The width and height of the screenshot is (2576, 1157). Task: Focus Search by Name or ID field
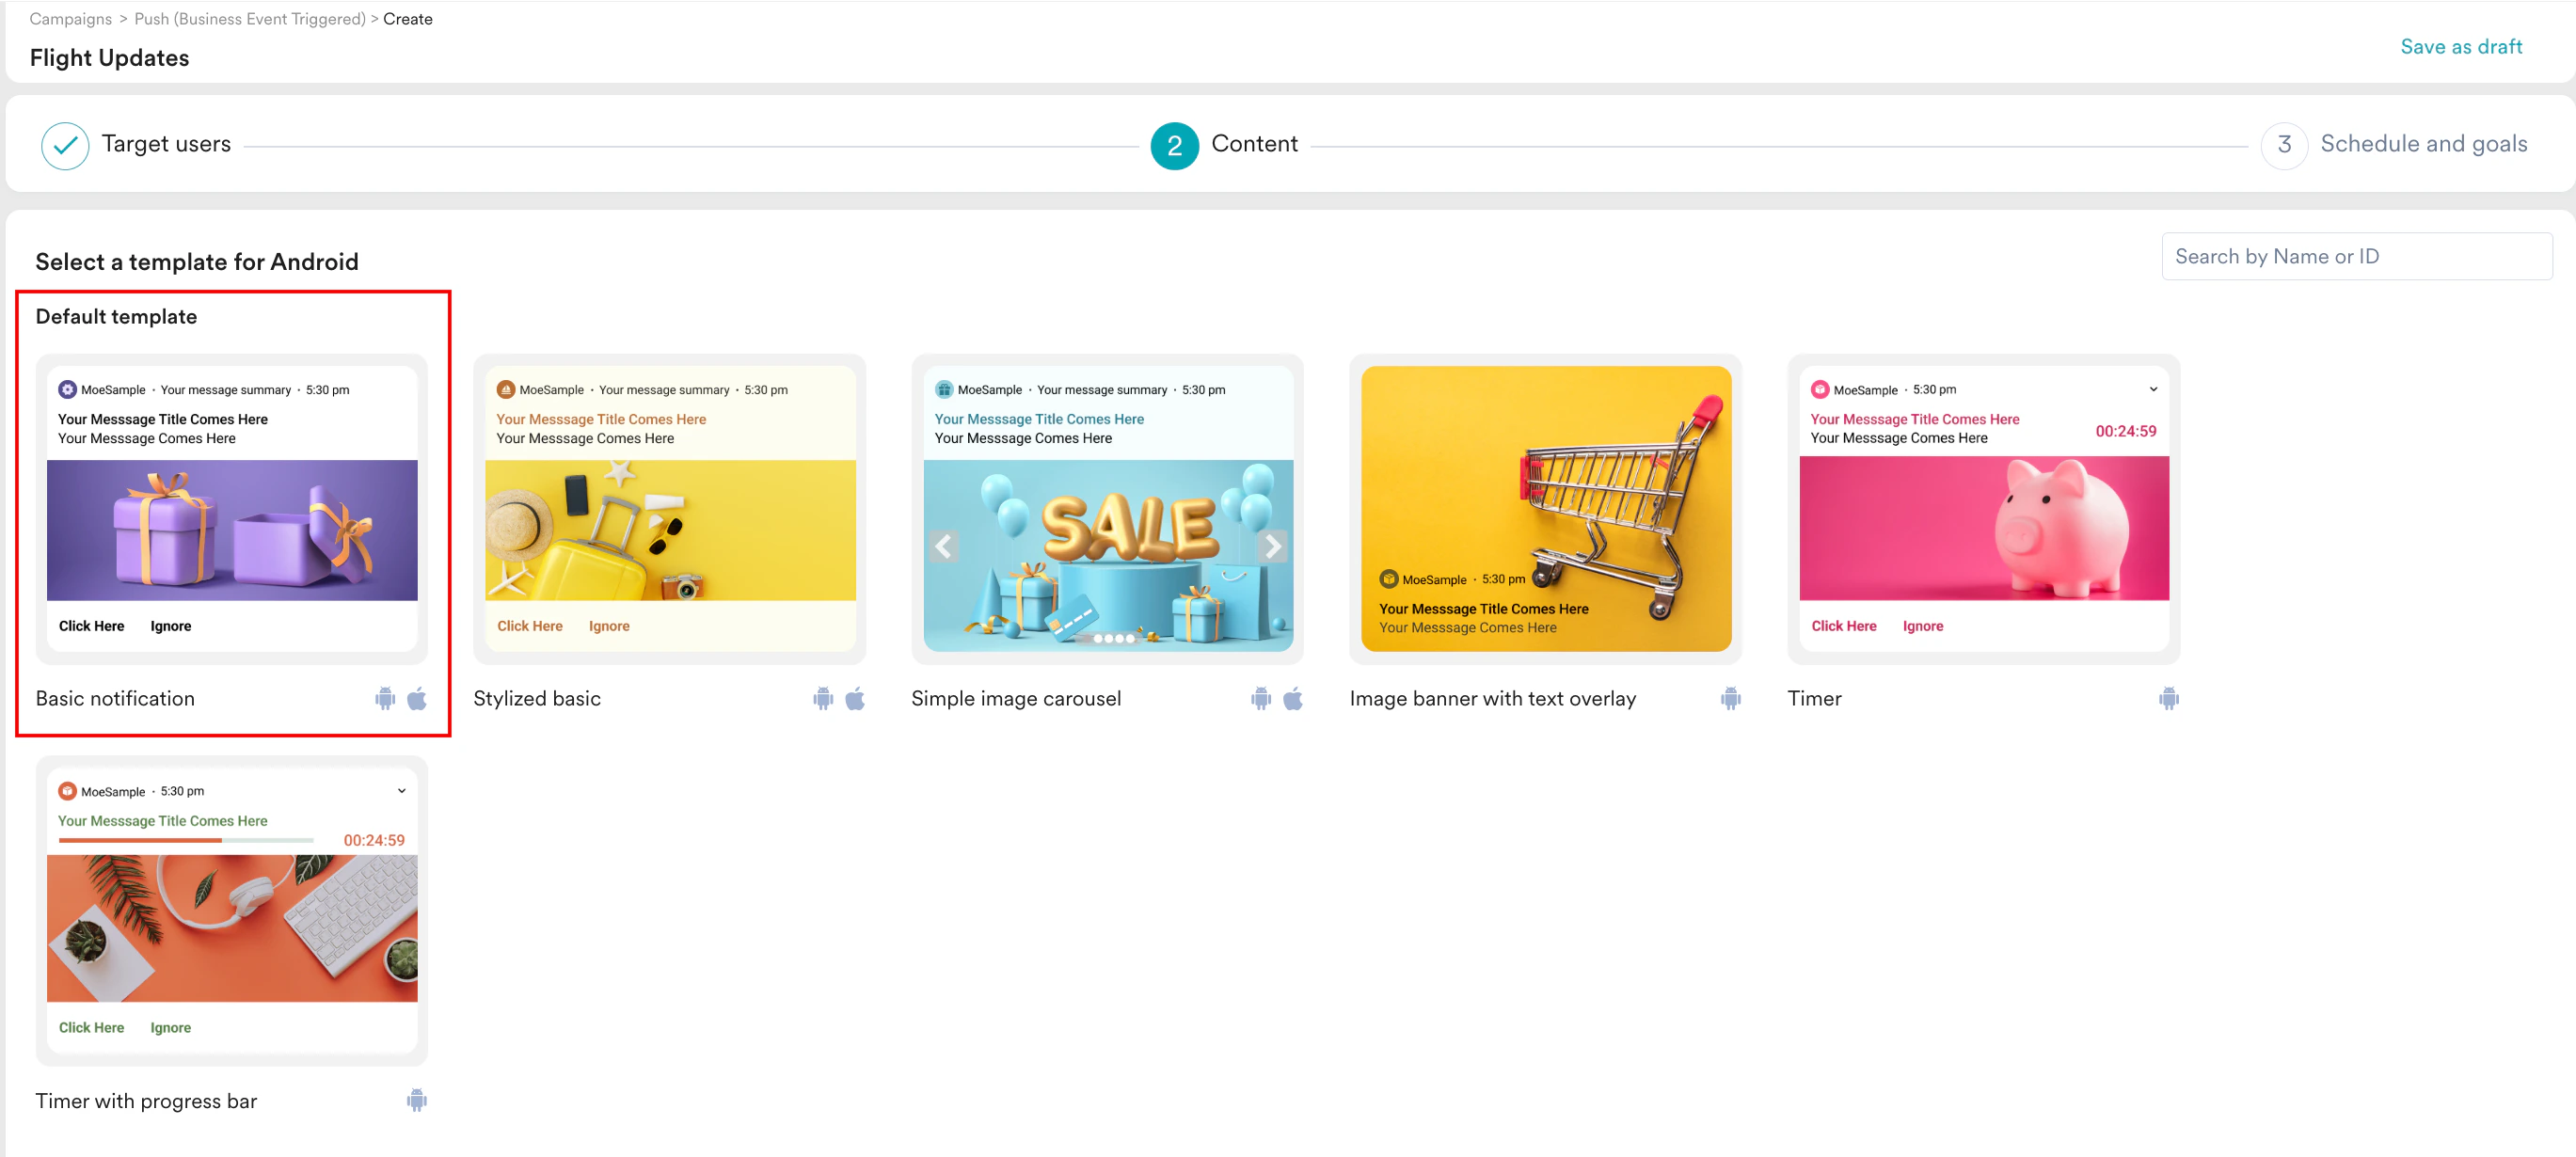coord(2355,256)
